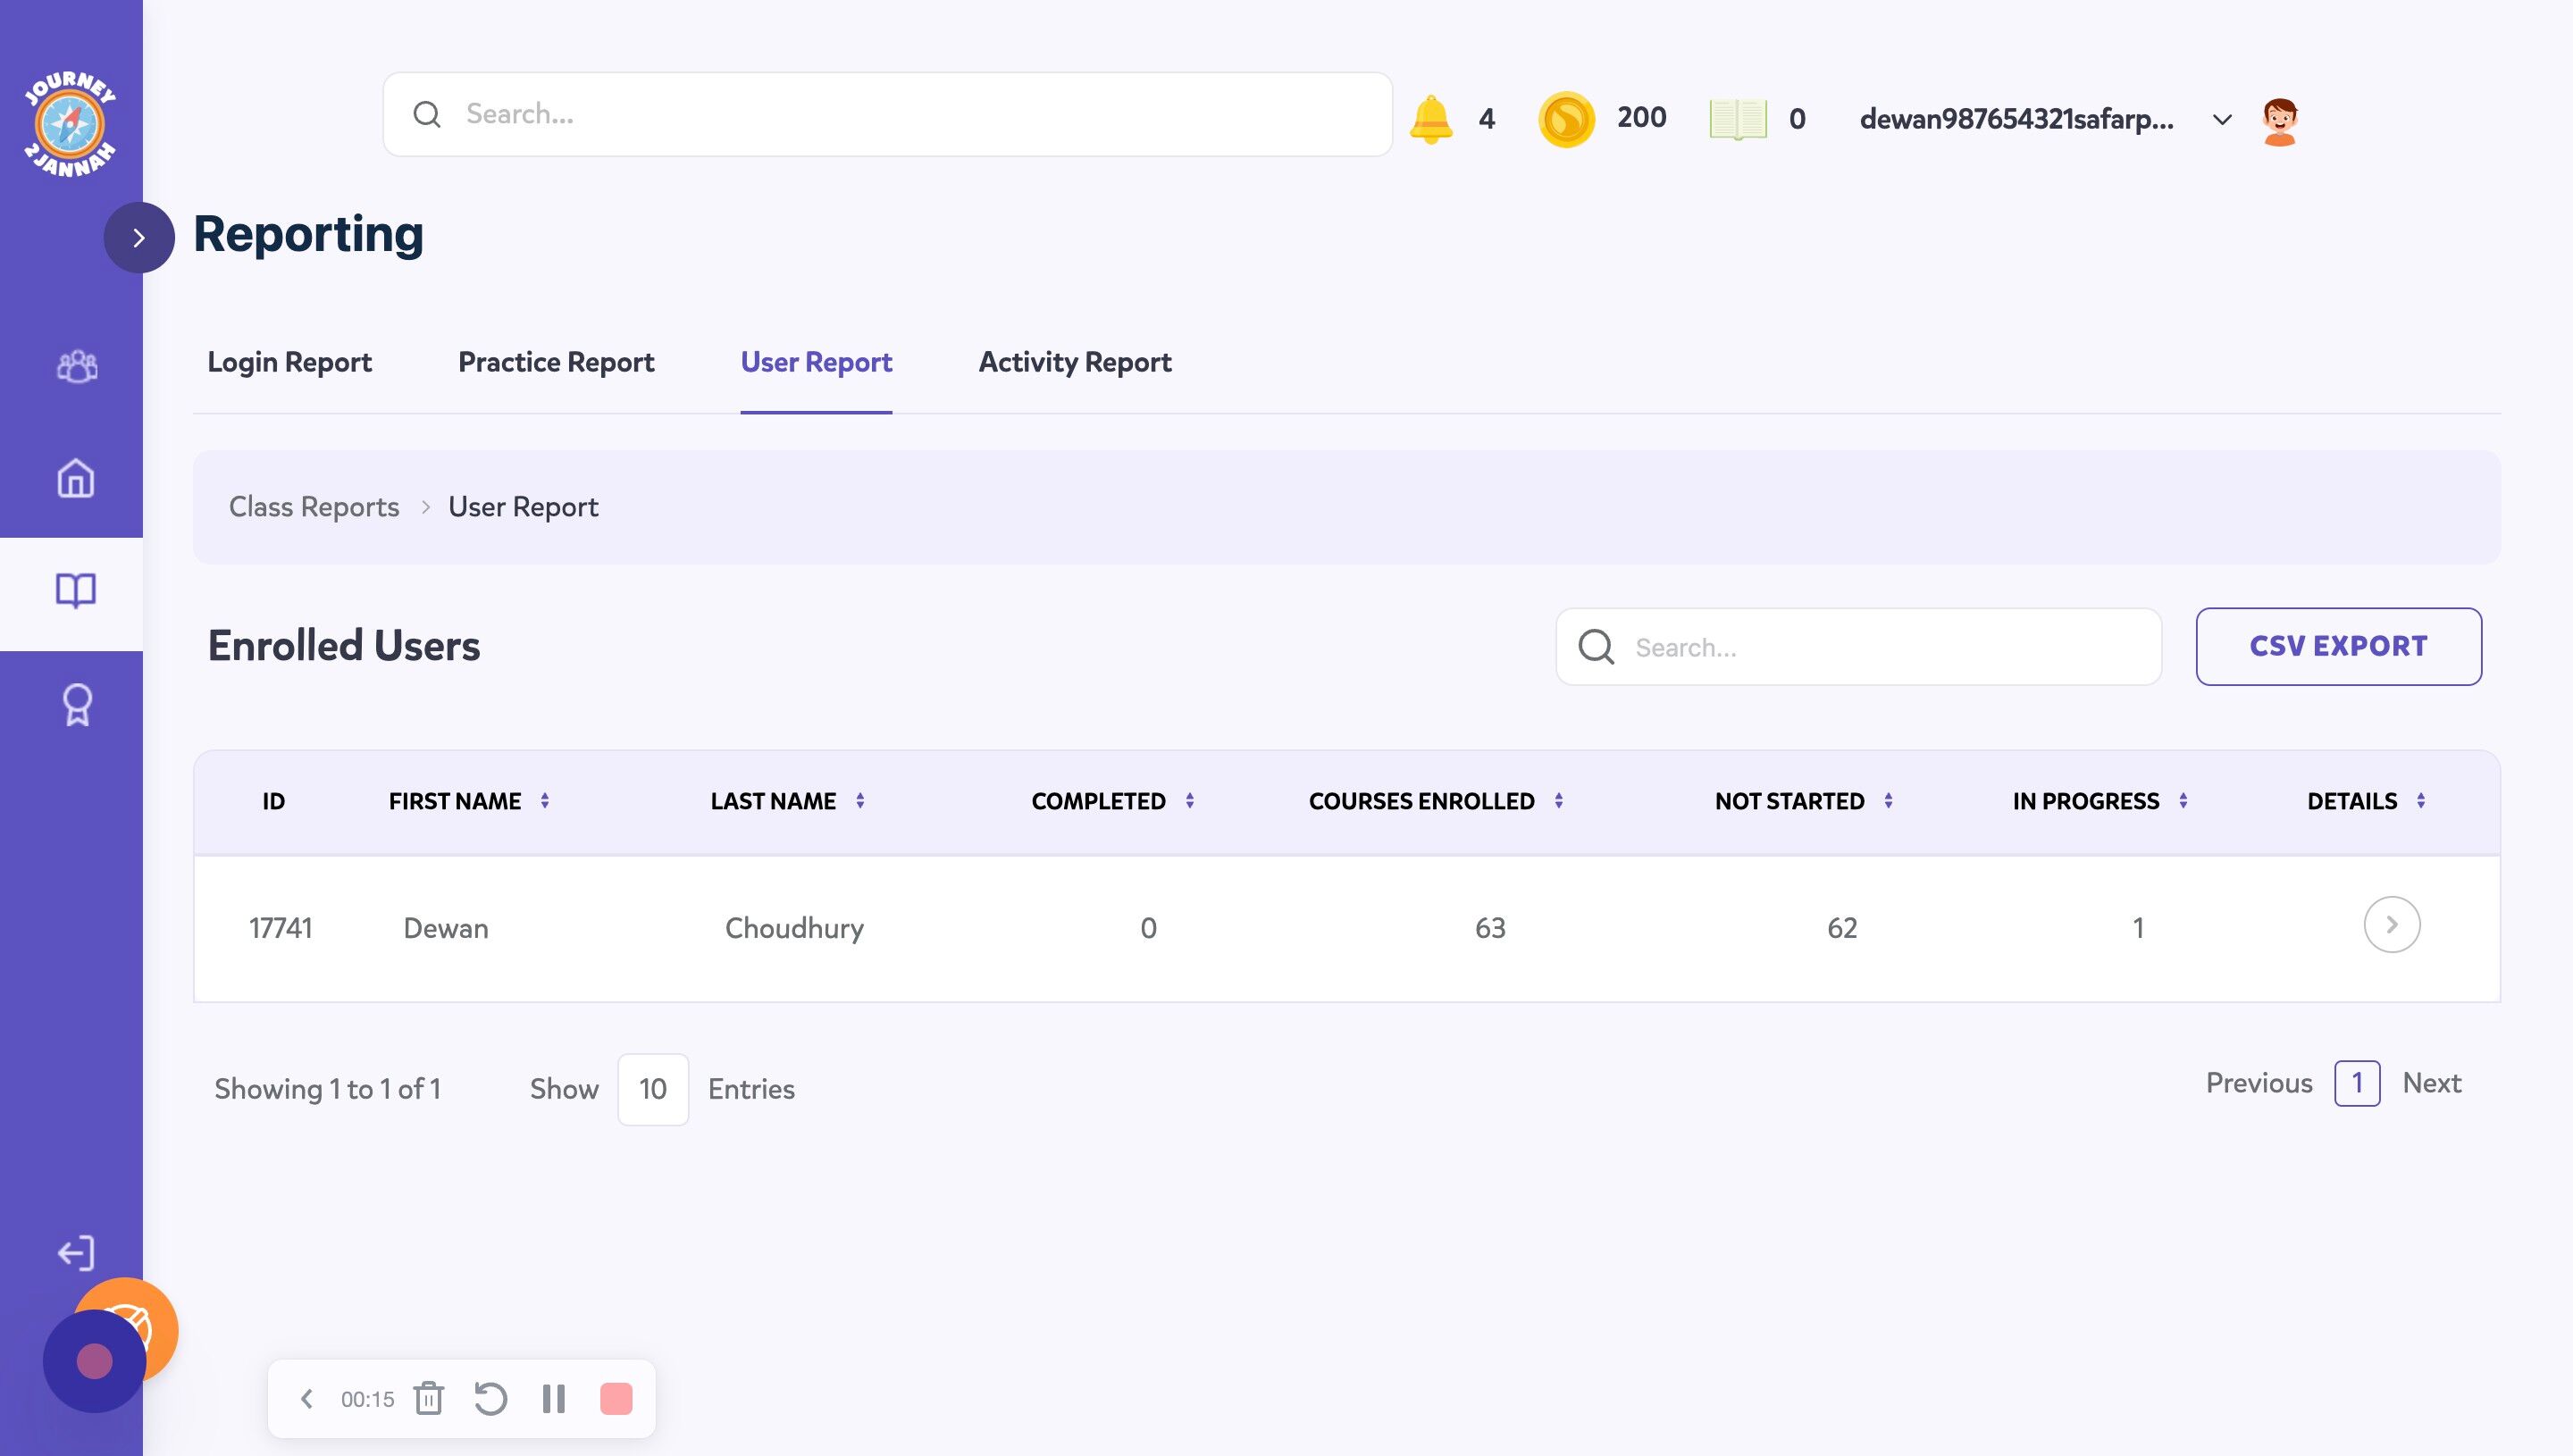Switch to the Login Report tab
This screenshot has width=2573, height=1456.
click(289, 362)
